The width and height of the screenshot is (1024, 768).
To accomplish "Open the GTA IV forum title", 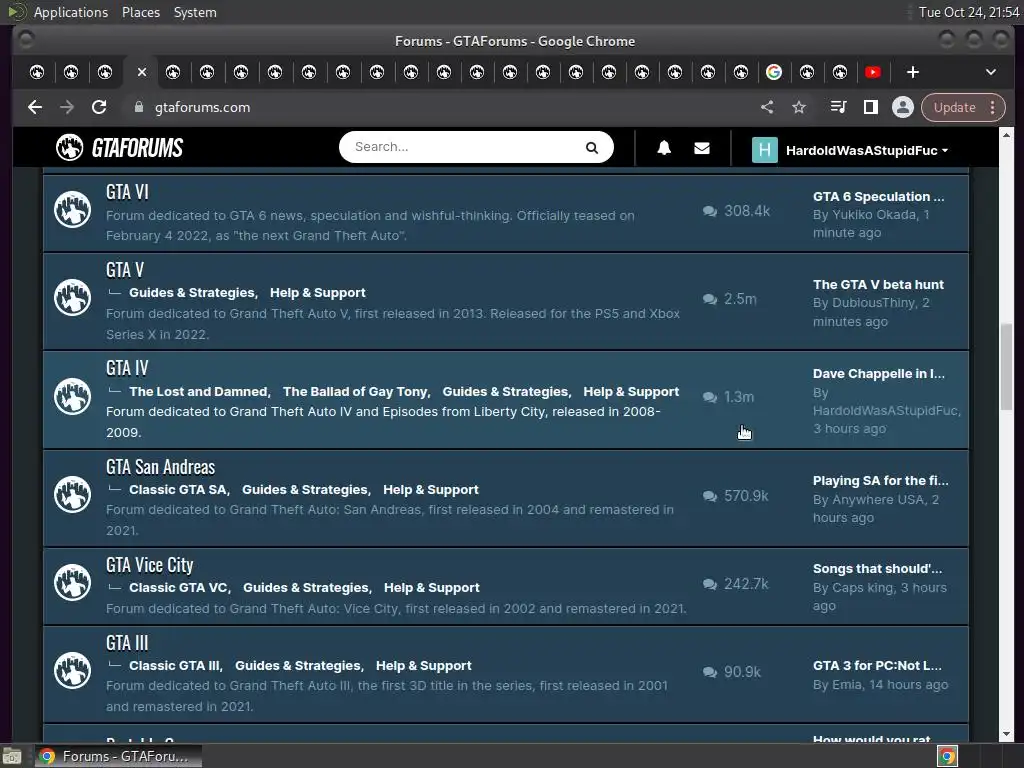I will [127, 368].
